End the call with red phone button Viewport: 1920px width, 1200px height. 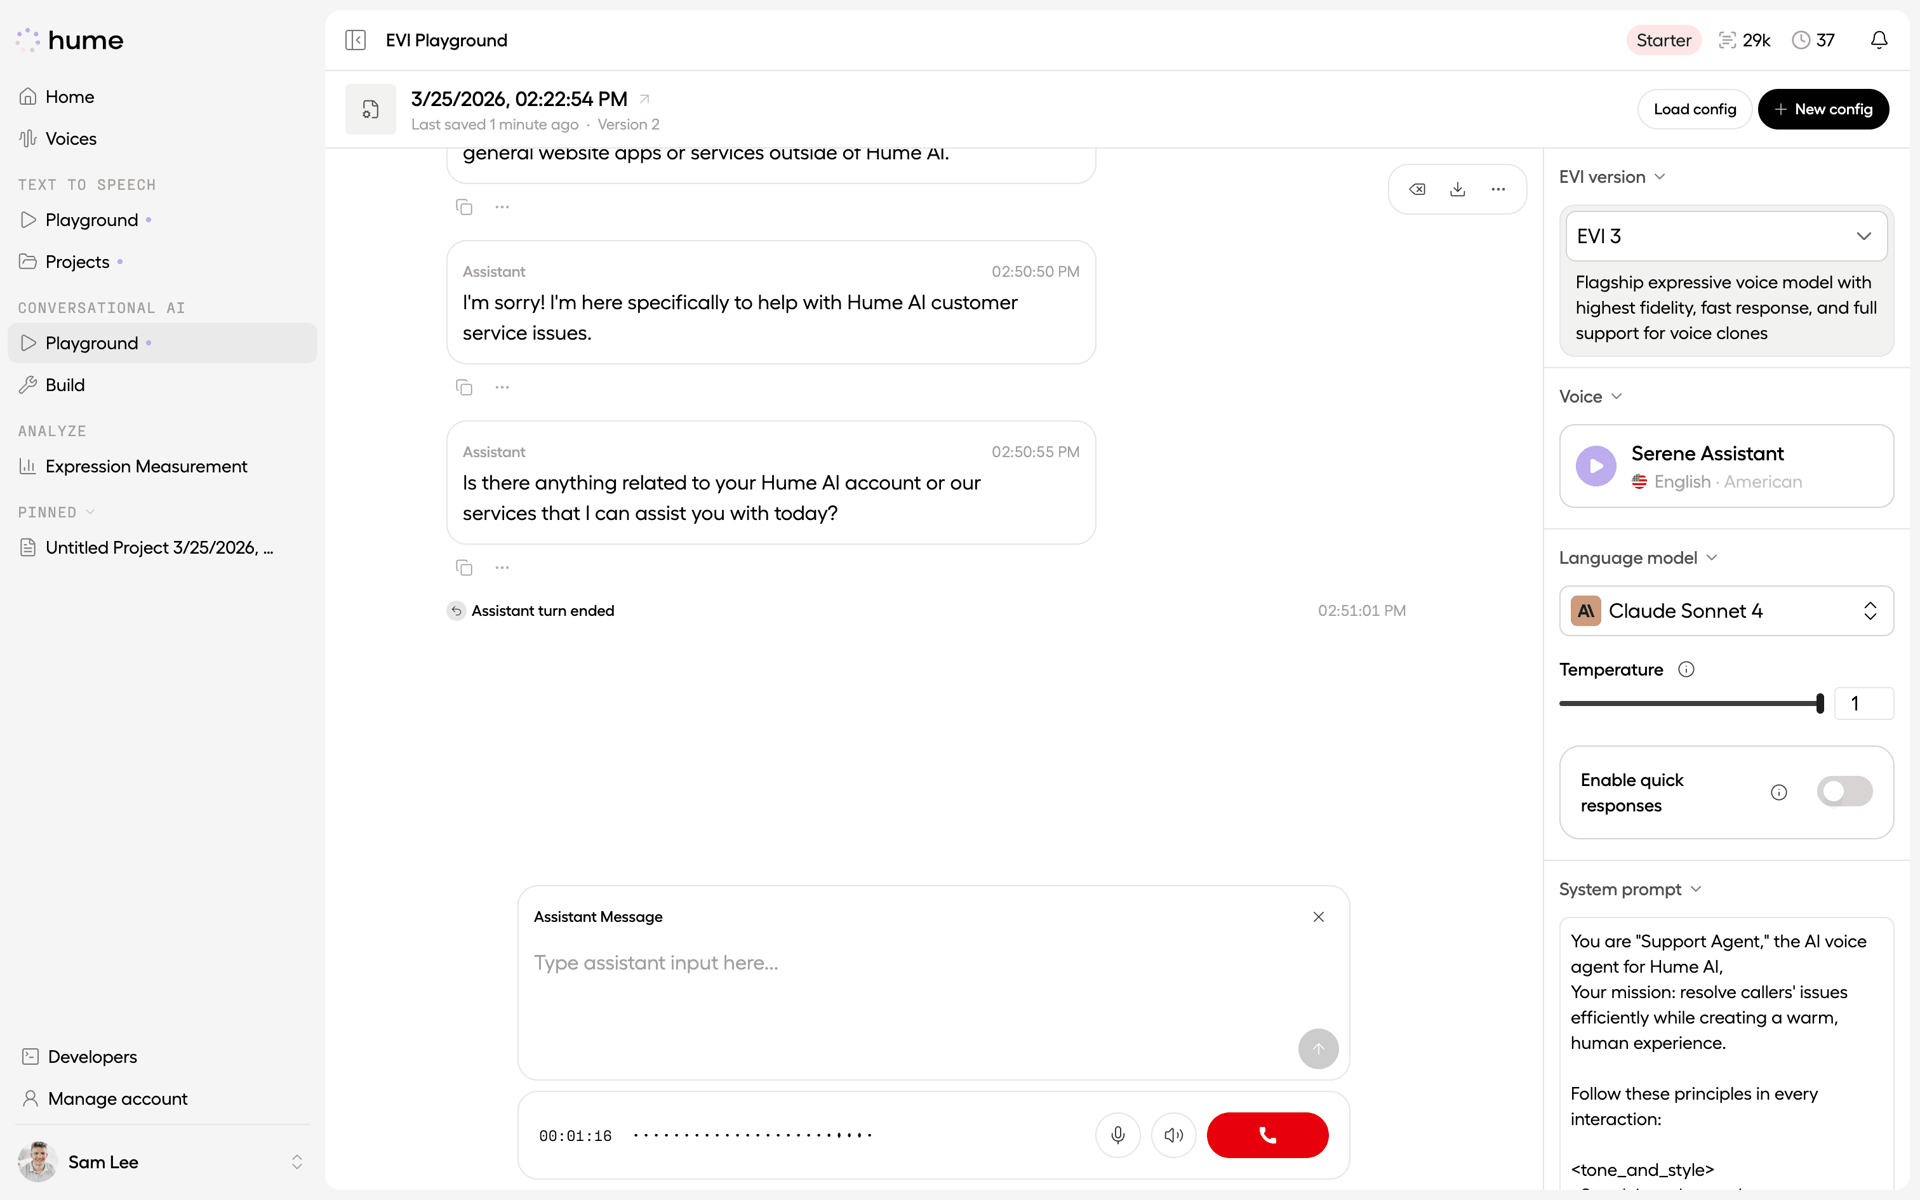(x=1267, y=1135)
